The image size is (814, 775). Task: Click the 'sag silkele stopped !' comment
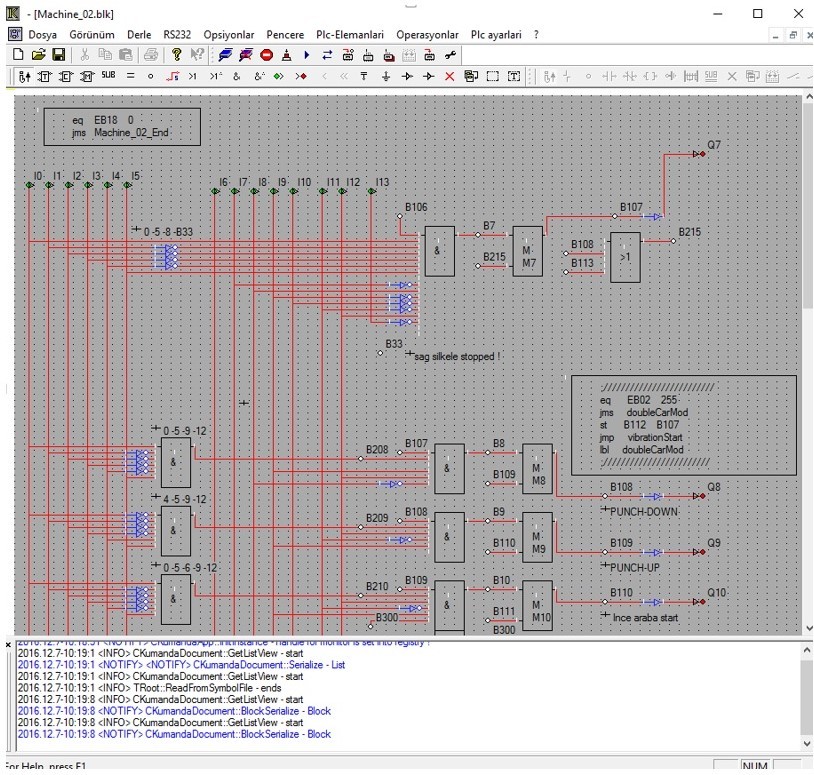pyautogui.click(x=457, y=357)
